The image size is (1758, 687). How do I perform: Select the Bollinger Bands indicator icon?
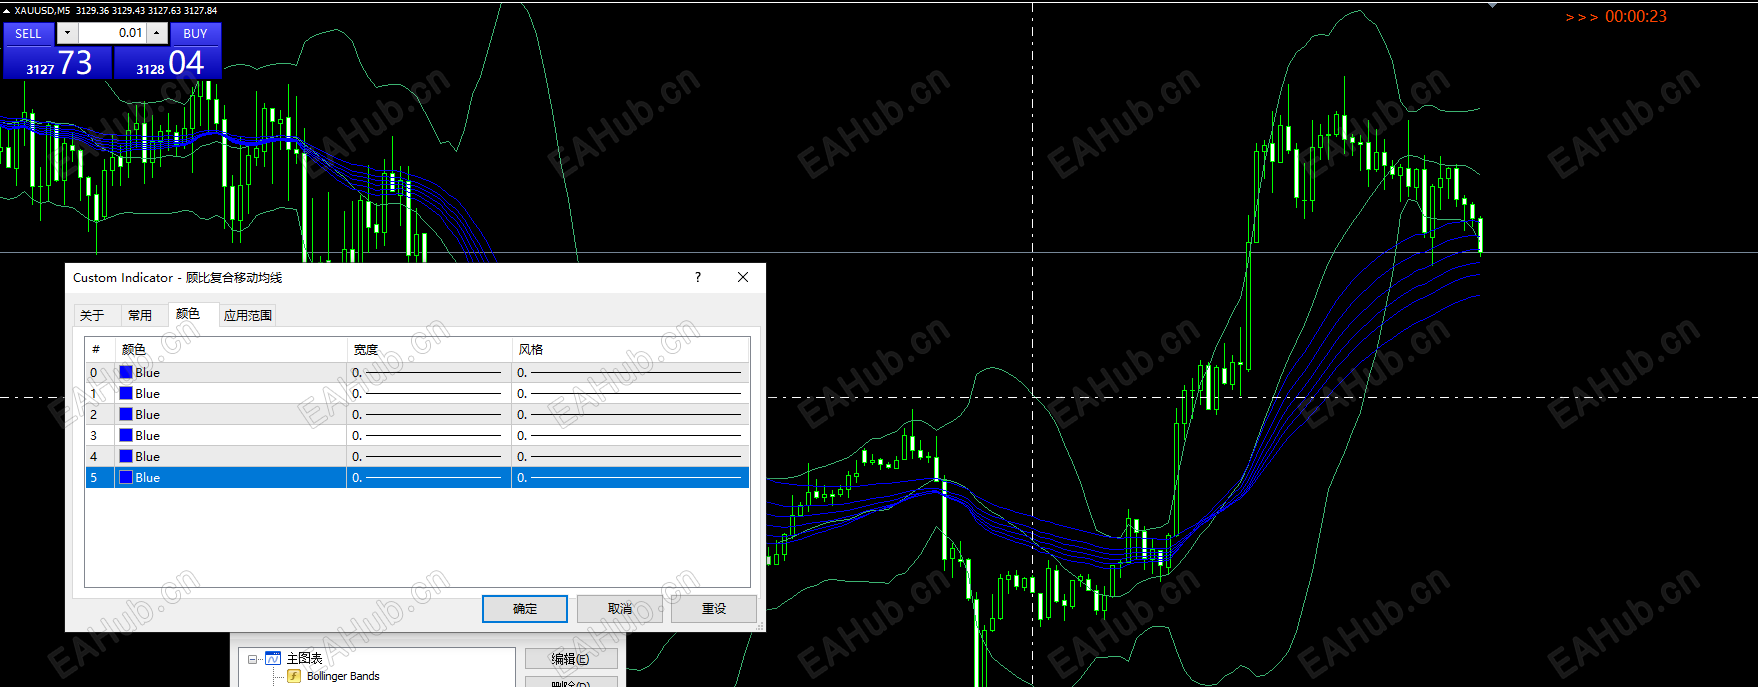[x=294, y=676]
